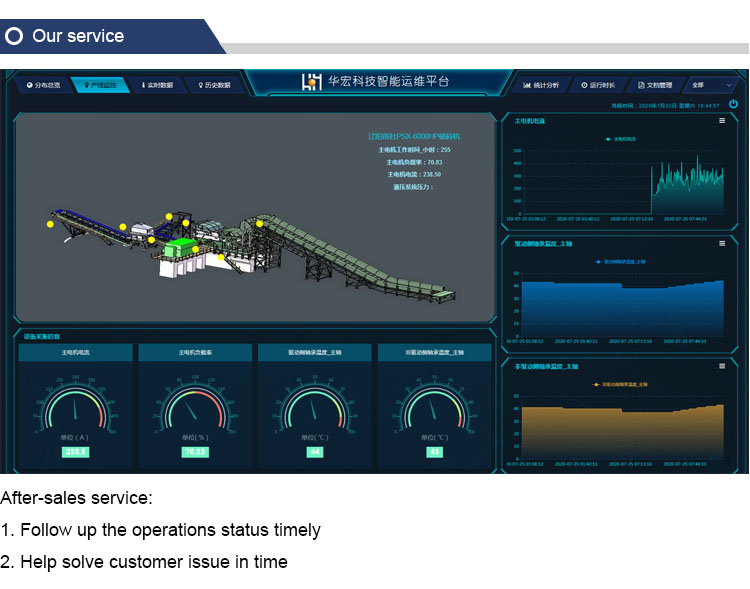Click the 统计分析 button
The width and height of the screenshot is (750, 589).
541,85
